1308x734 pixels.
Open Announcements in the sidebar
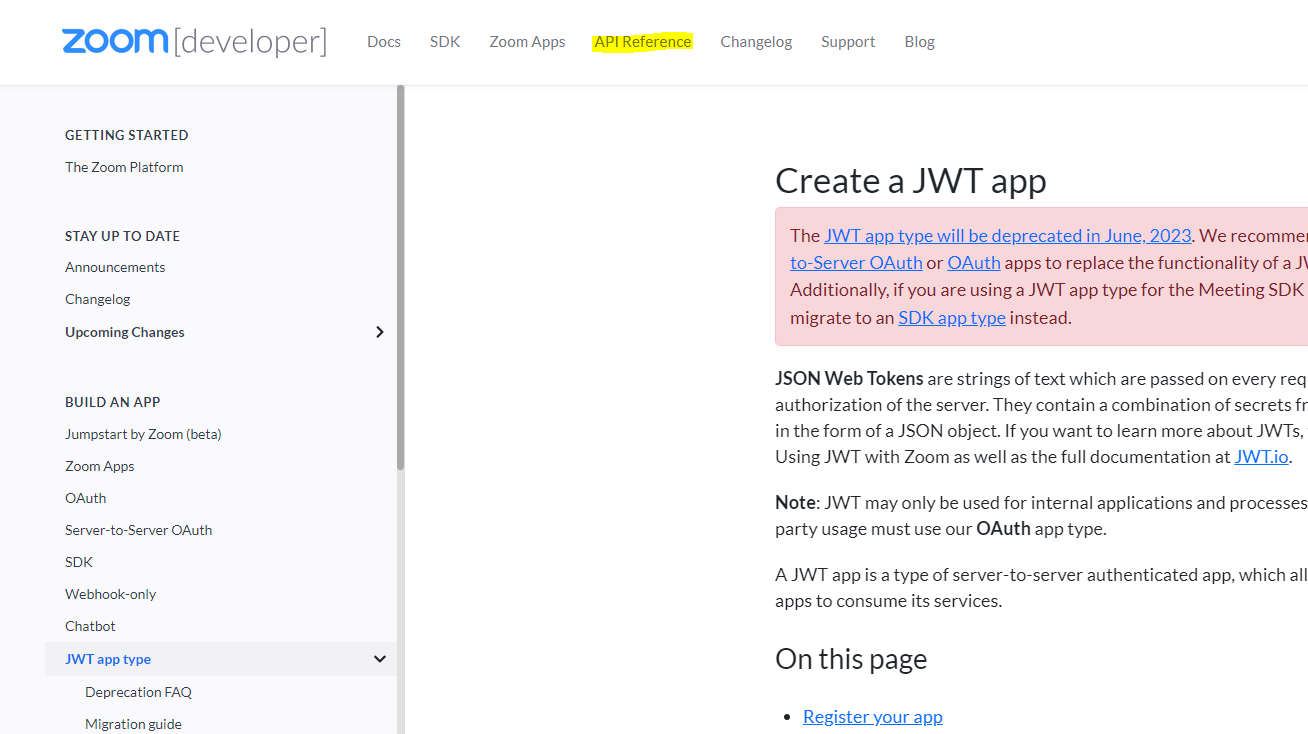(x=115, y=267)
